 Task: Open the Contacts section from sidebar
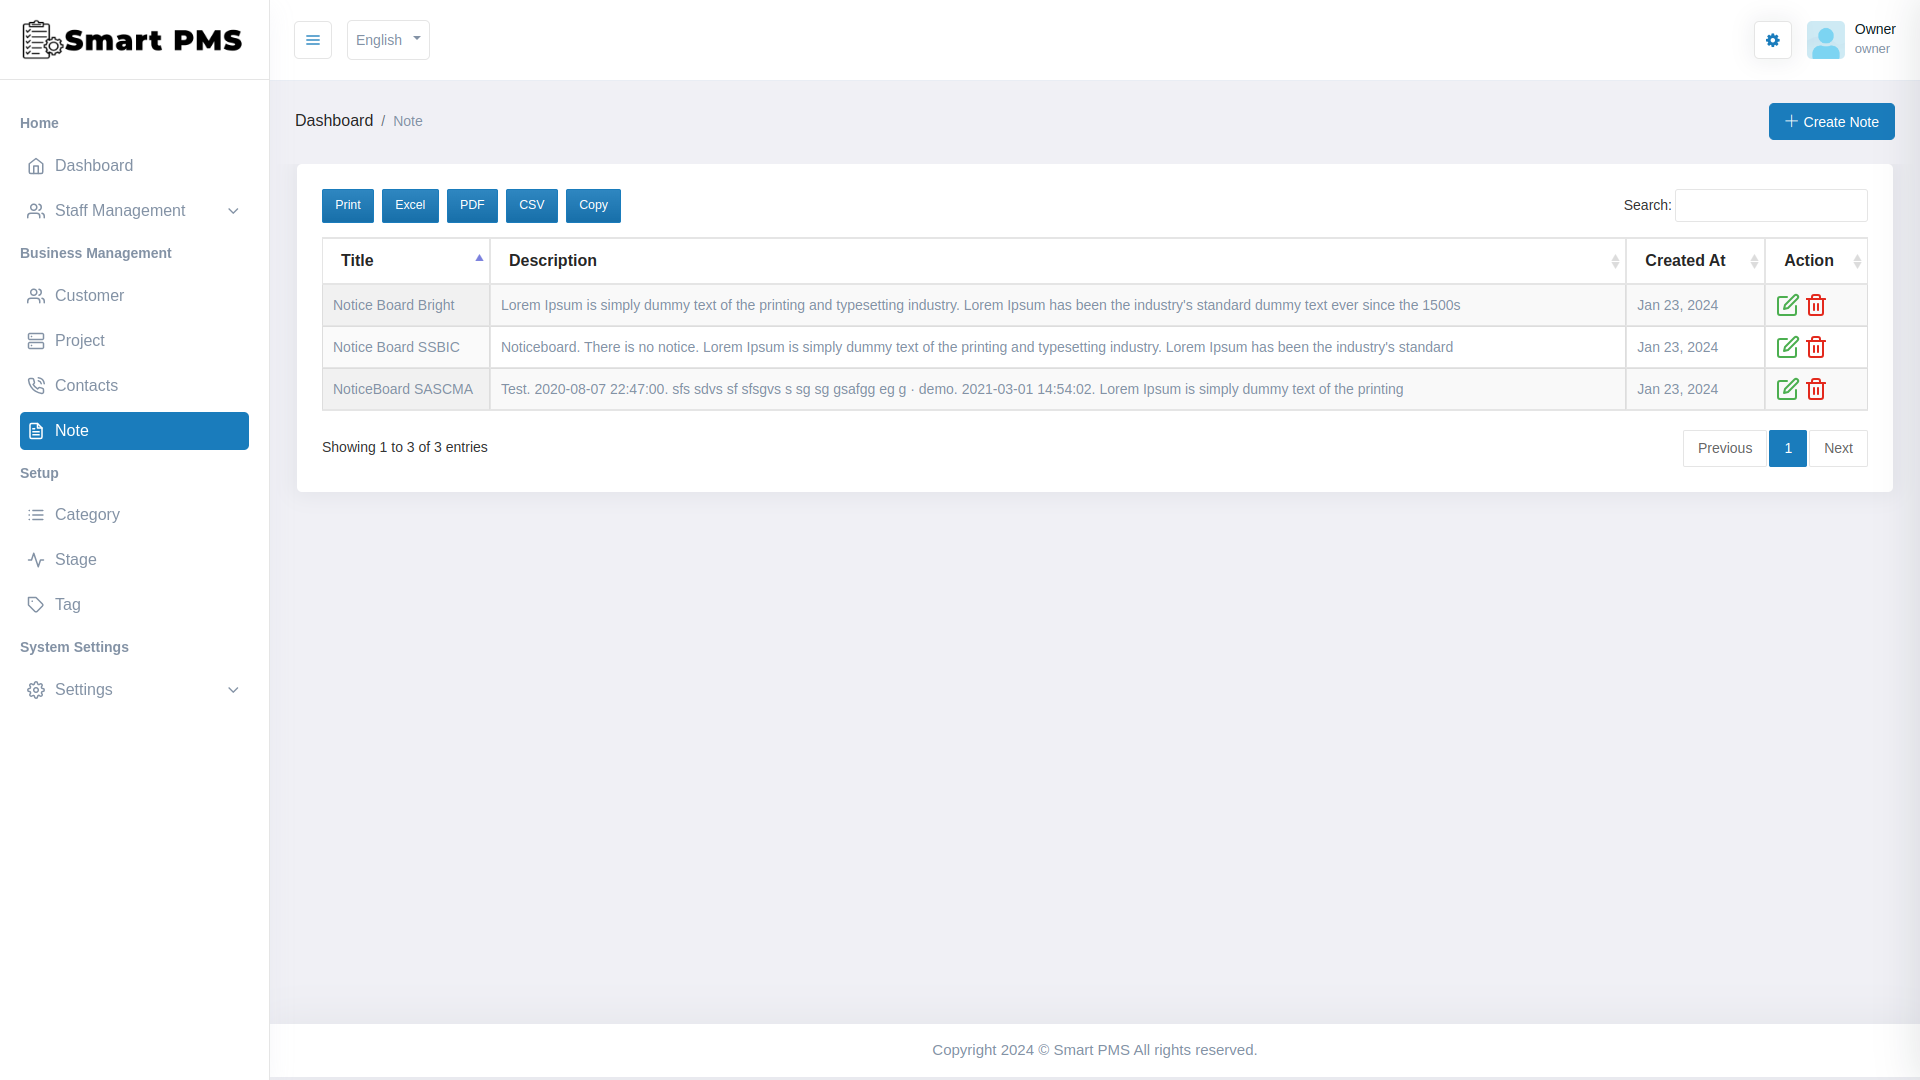86,385
